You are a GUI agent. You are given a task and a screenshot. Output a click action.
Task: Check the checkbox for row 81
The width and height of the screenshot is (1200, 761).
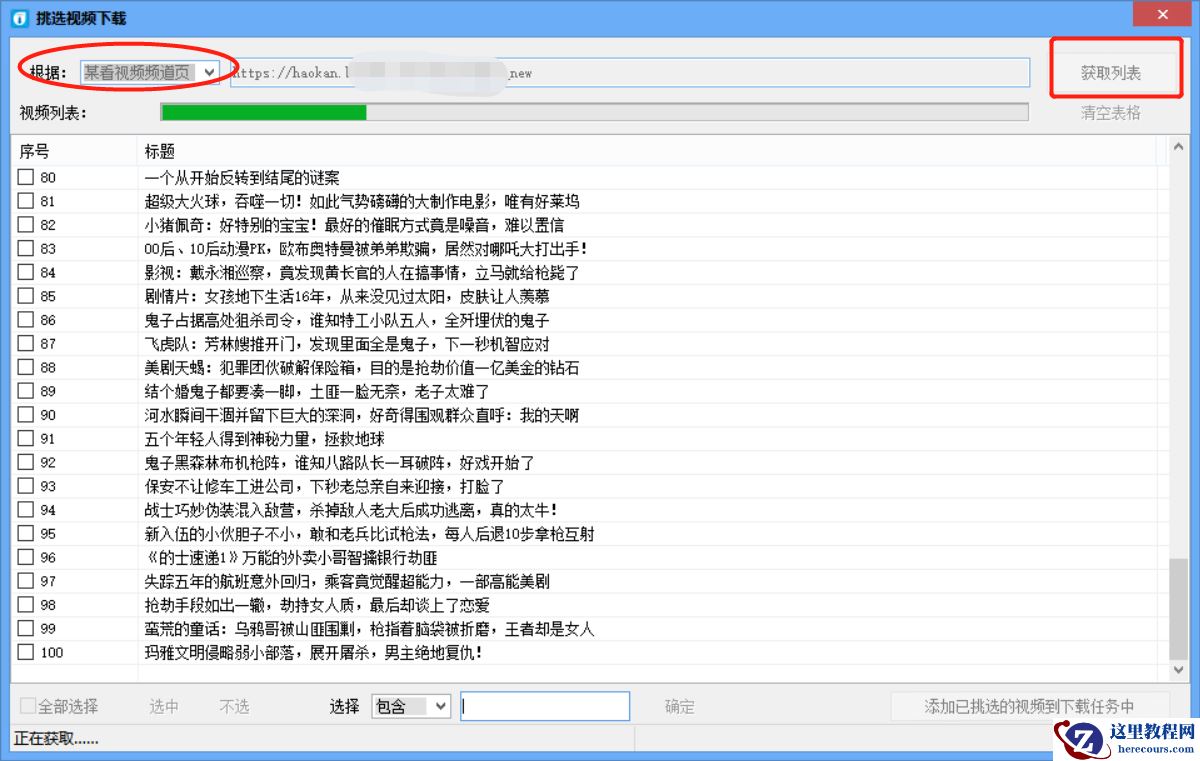tap(26, 201)
